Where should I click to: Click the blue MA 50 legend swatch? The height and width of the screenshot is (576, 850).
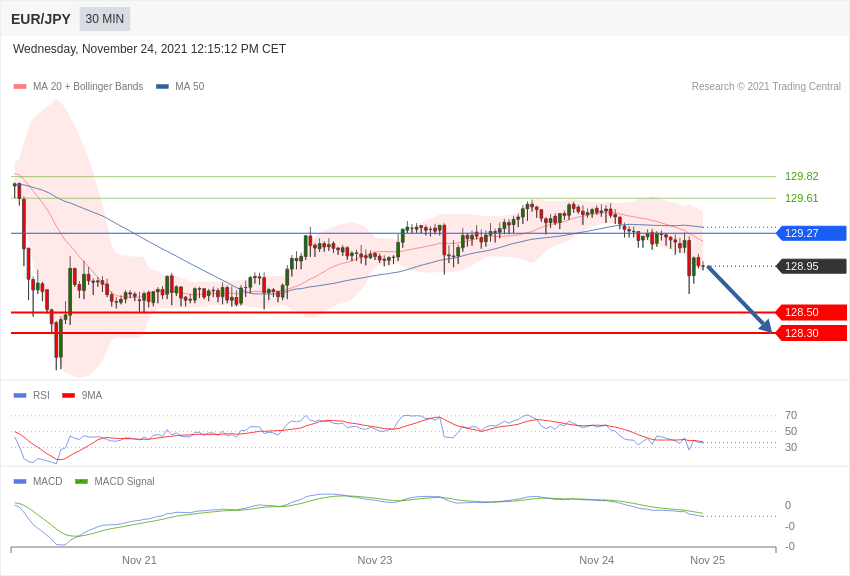click(x=162, y=87)
